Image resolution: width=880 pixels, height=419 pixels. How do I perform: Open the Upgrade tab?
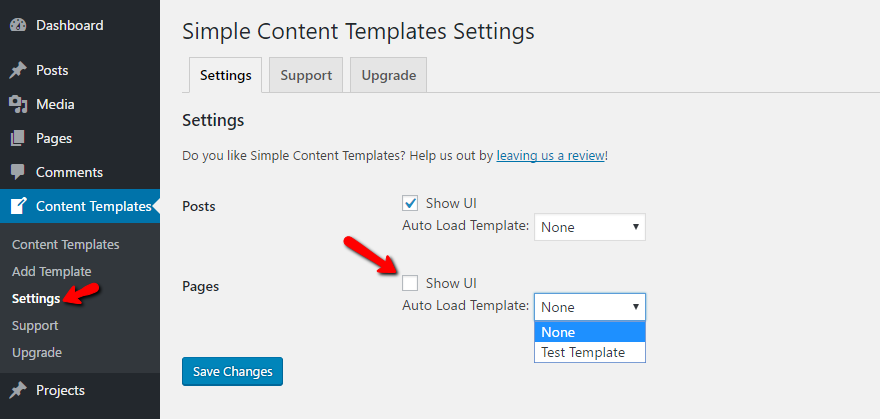pyautogui.click(x=389, y=75)
